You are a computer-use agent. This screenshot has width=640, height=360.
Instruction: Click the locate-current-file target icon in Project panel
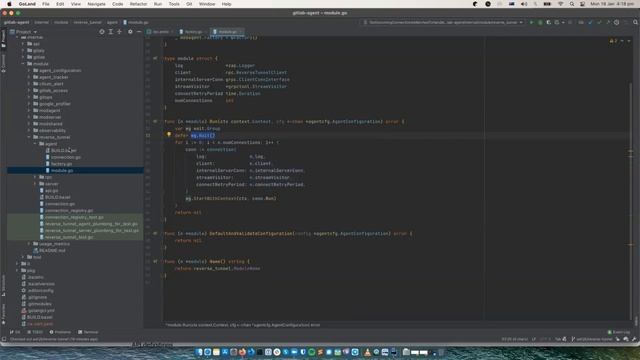click(x=102, y=31)
